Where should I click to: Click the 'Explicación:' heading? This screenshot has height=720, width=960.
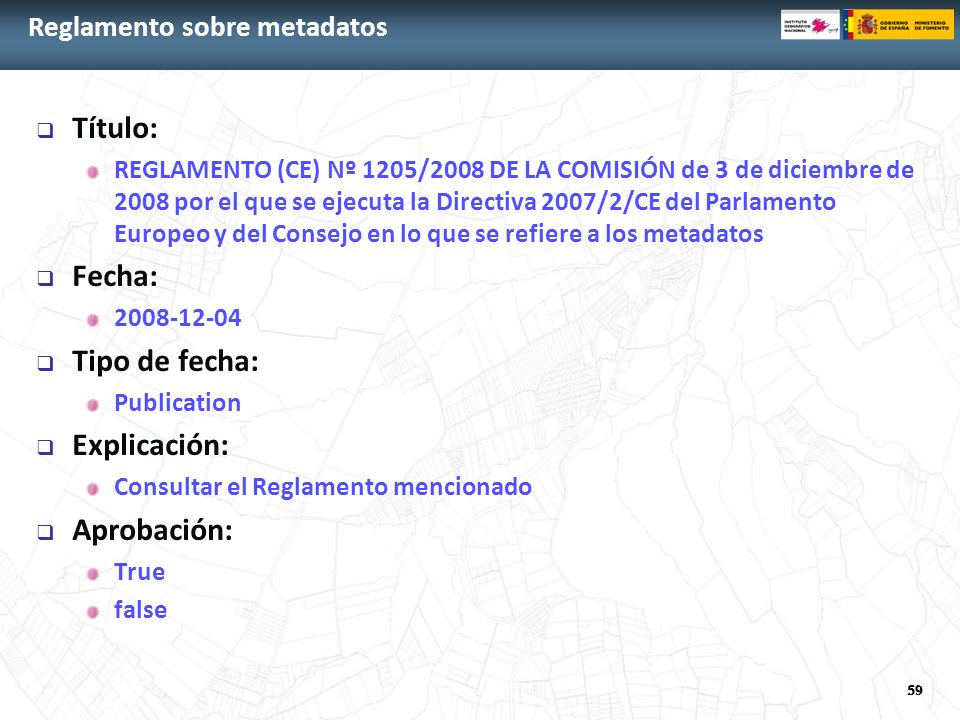point(151,446)
